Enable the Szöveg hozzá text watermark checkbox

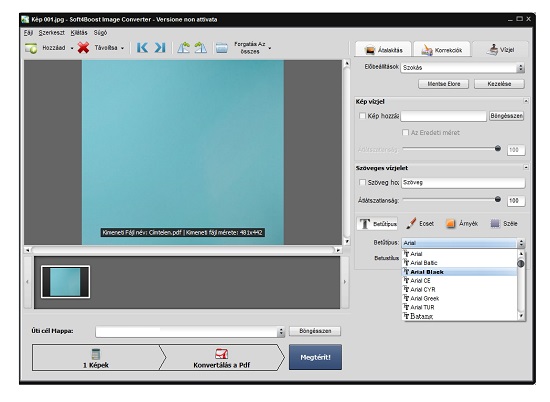pos(362,182)
